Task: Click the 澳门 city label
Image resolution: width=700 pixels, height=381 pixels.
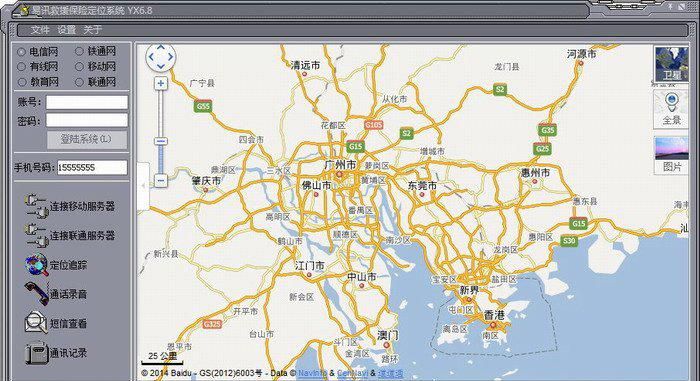Action: coord(388,335)
